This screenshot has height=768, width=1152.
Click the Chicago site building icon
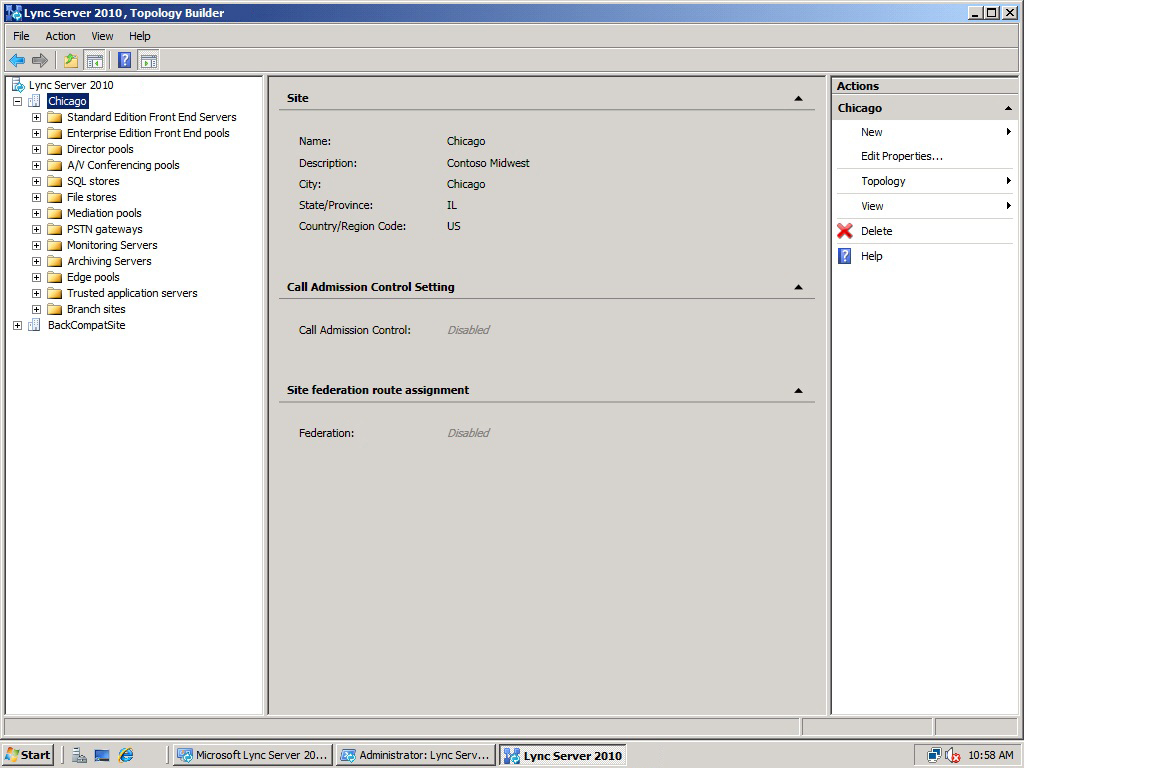point(35,101)
